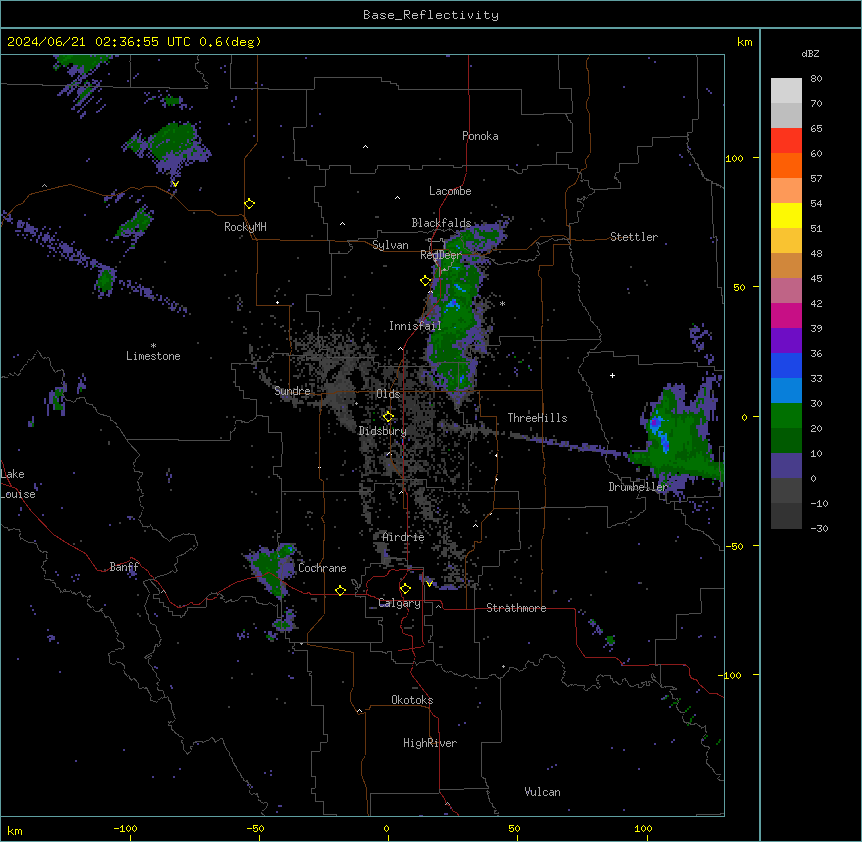862x842 pixels.
Task: Click the Base_Reflectivity title text
Action: [431, 15]
